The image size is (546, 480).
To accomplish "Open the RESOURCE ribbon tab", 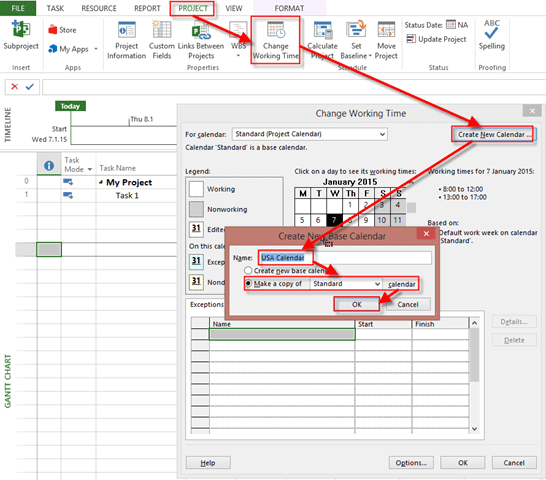I will point(99,8).
